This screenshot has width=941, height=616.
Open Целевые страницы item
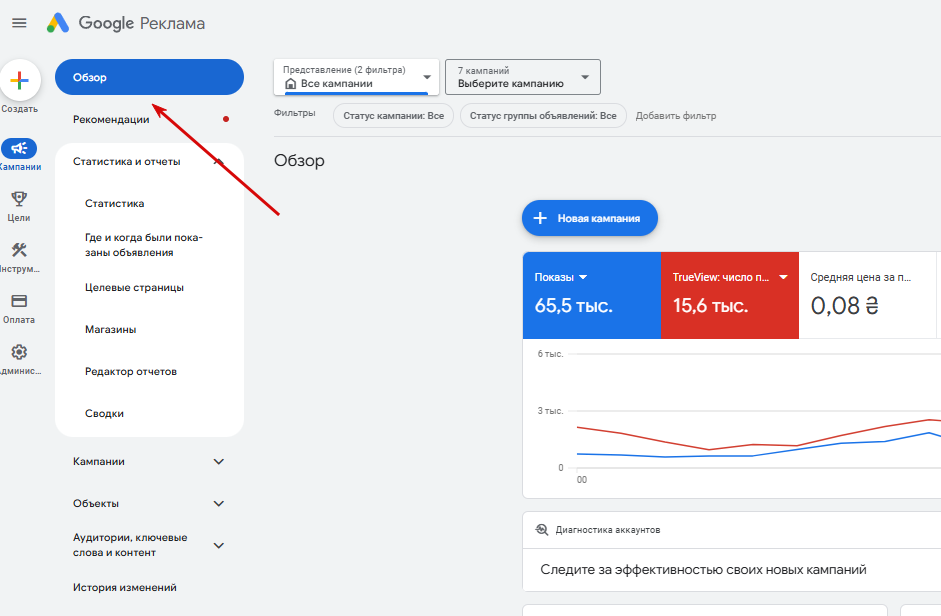(134, 287)
